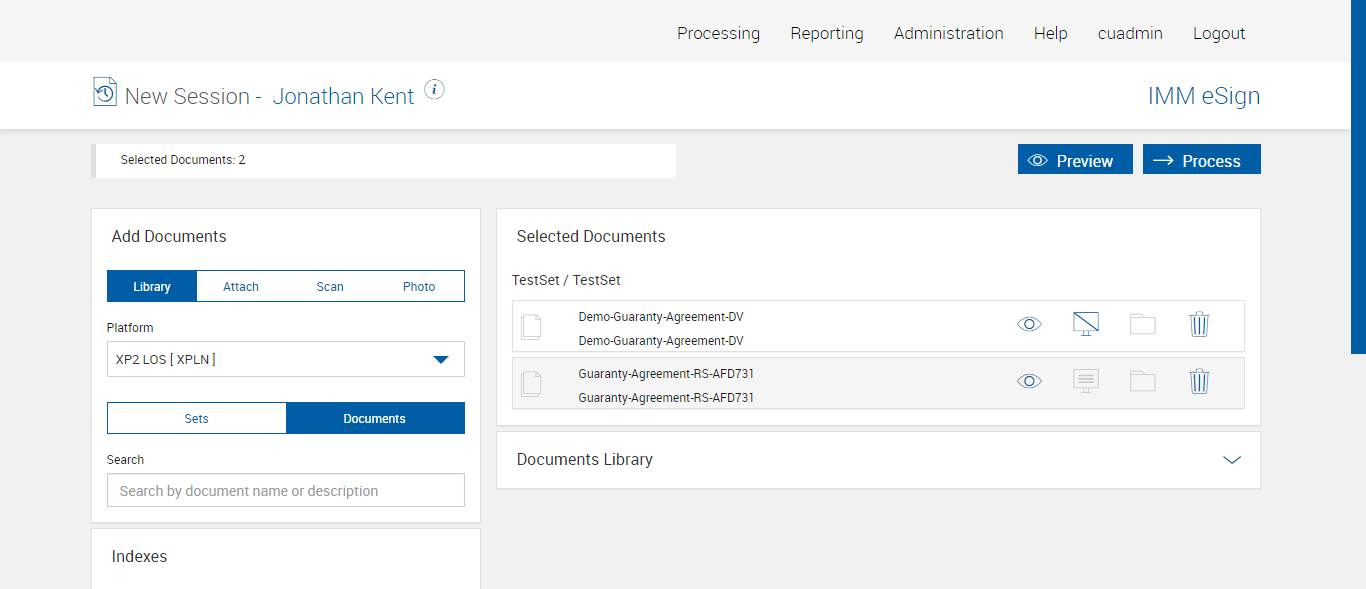Viewport: 1366px width, 589px height.
Task: Click the document search field
Action: pyautogui.click(x=286, y=491)
